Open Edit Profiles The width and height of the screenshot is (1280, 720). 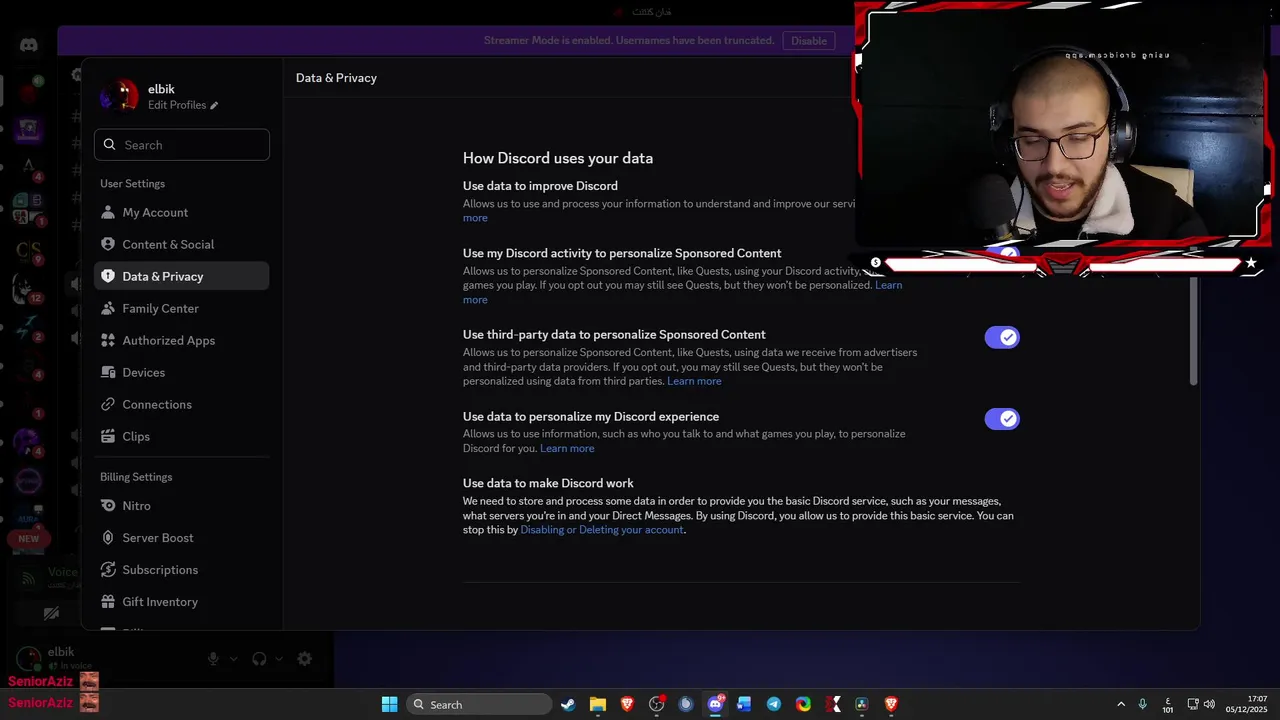coord(182,105)
